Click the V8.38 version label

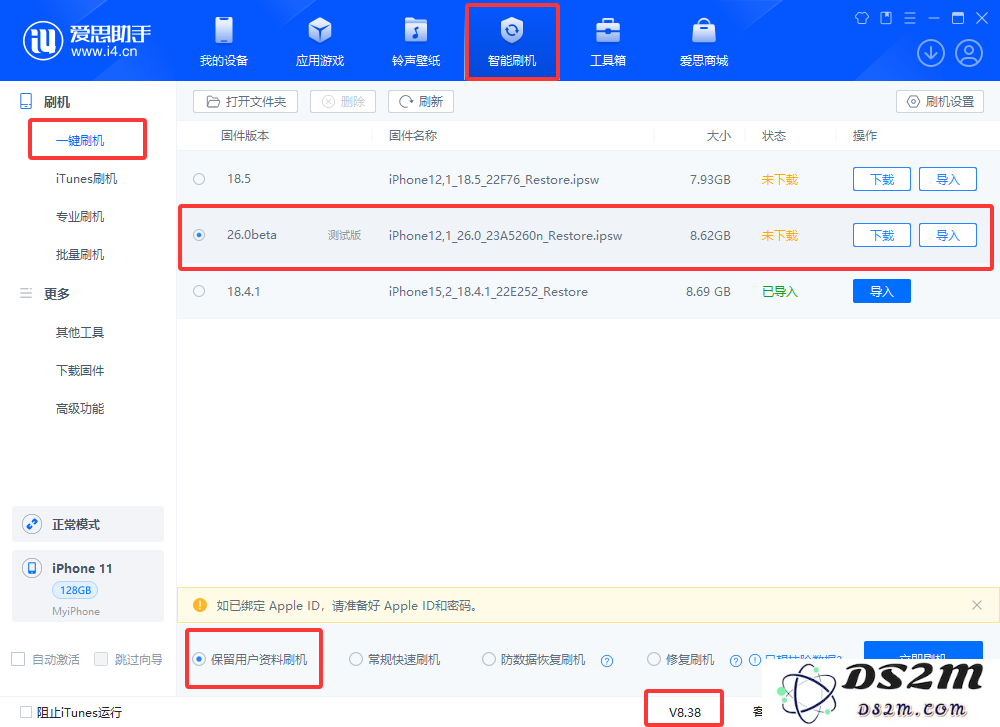coord(684,712)
